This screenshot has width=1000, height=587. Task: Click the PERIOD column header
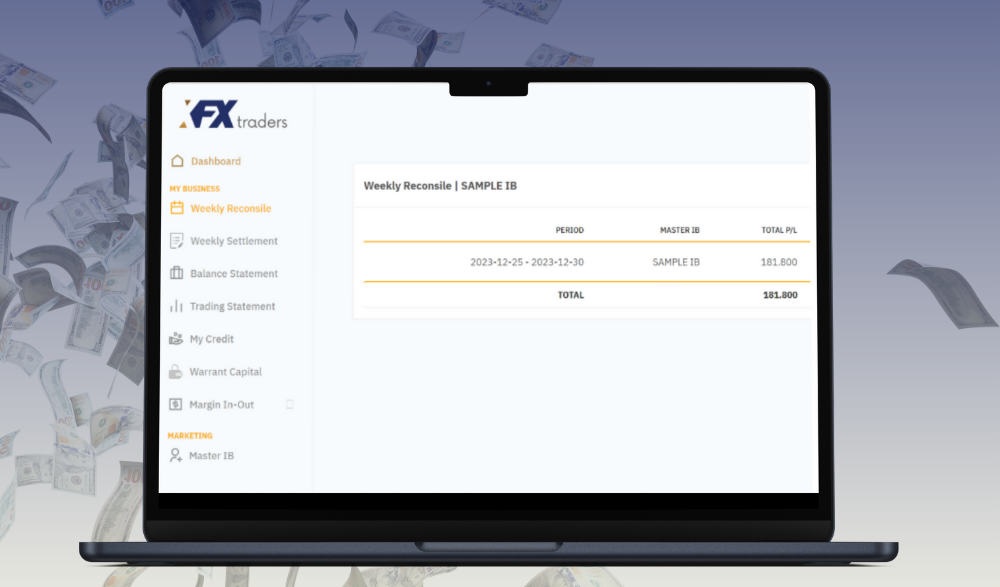click(569, 231)
